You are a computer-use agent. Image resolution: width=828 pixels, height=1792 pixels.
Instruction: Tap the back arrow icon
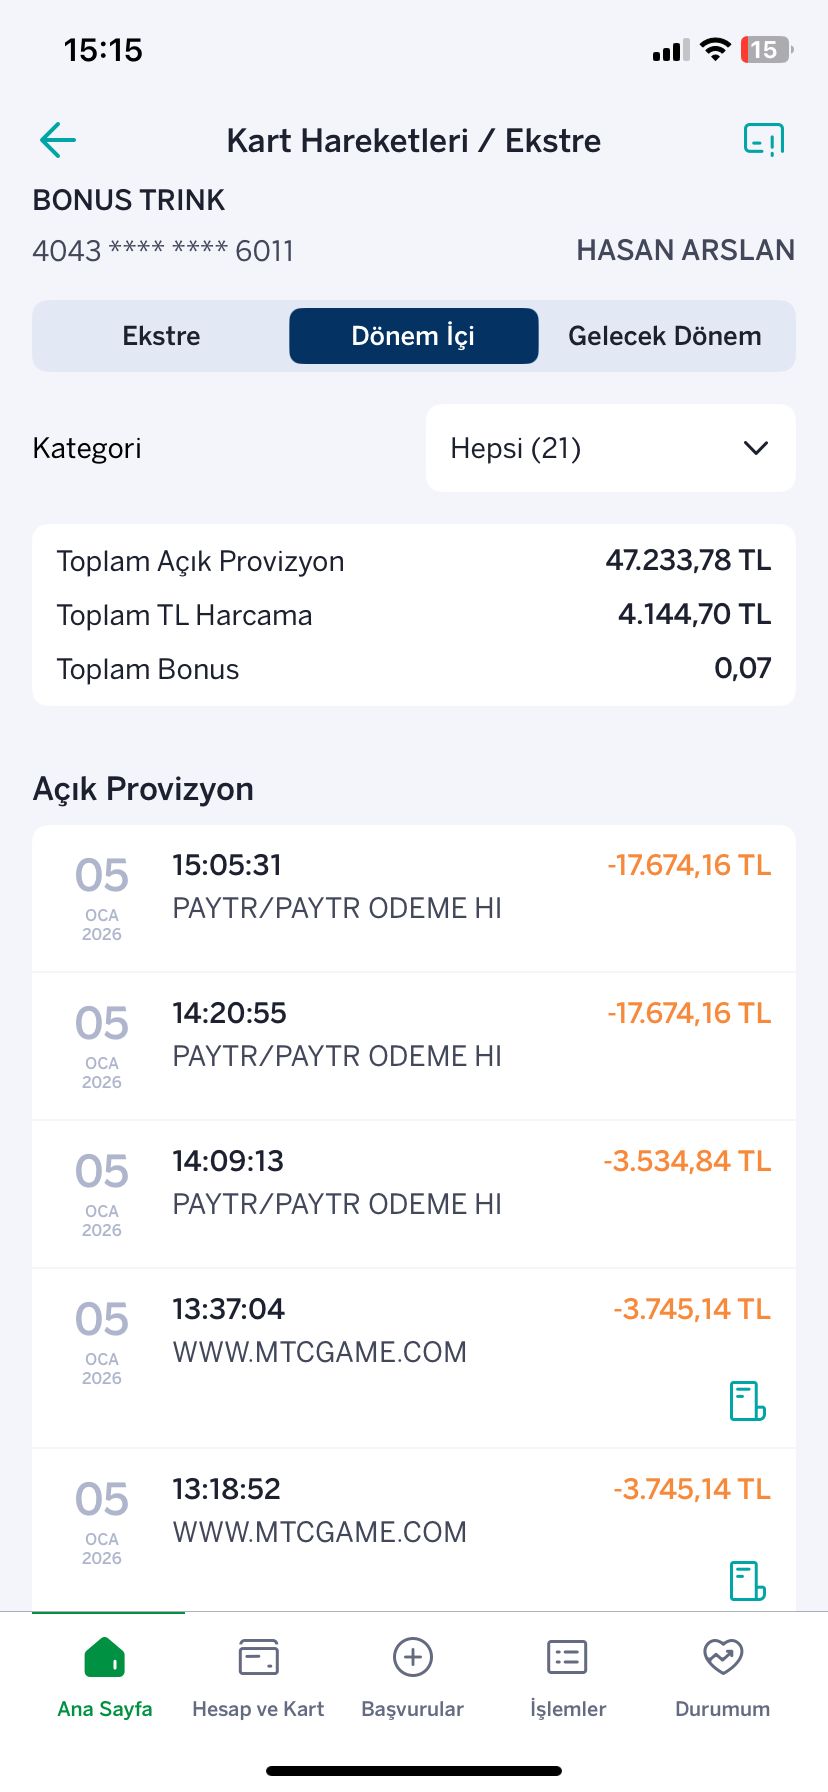tap(58, 140)
